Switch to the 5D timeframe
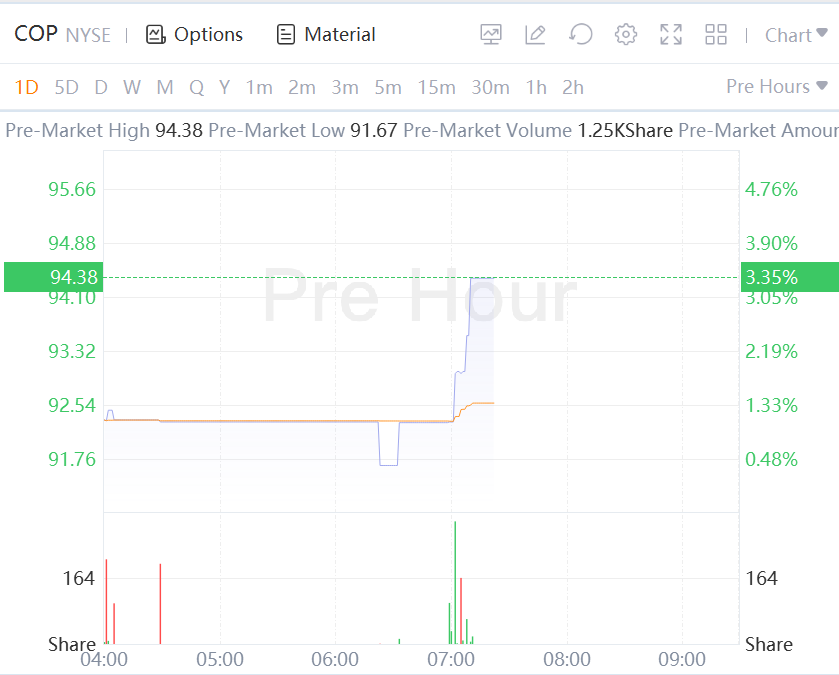This screenshot has height=675, width=839. coord(66,88)
